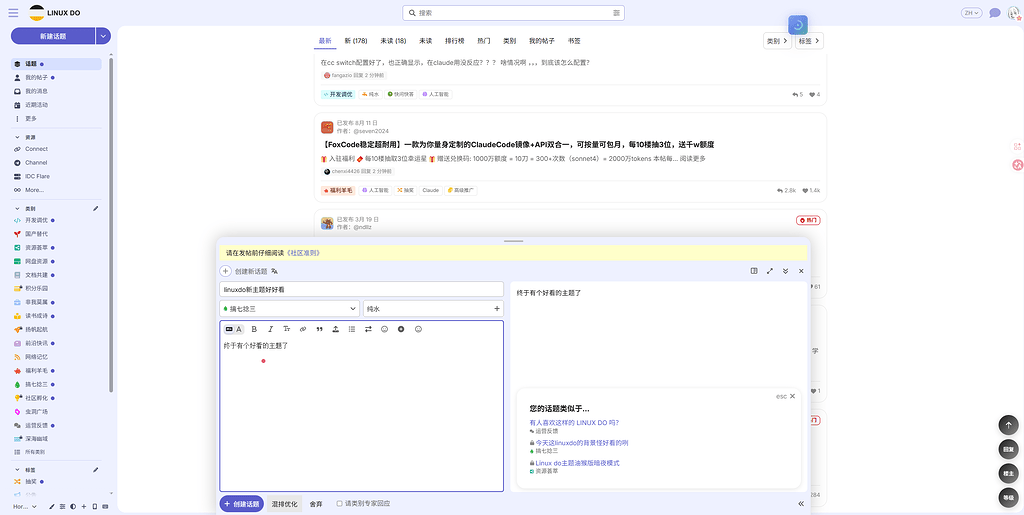Click the 舍弃 discard button
This screenshot has height=515, width=1024.
[x=316, y=504]
